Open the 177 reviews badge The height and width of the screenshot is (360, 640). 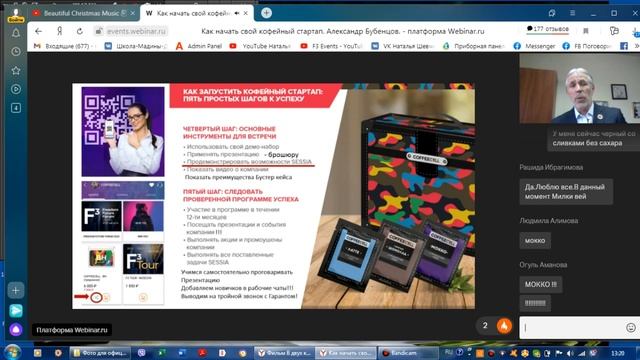pos(548,29)
